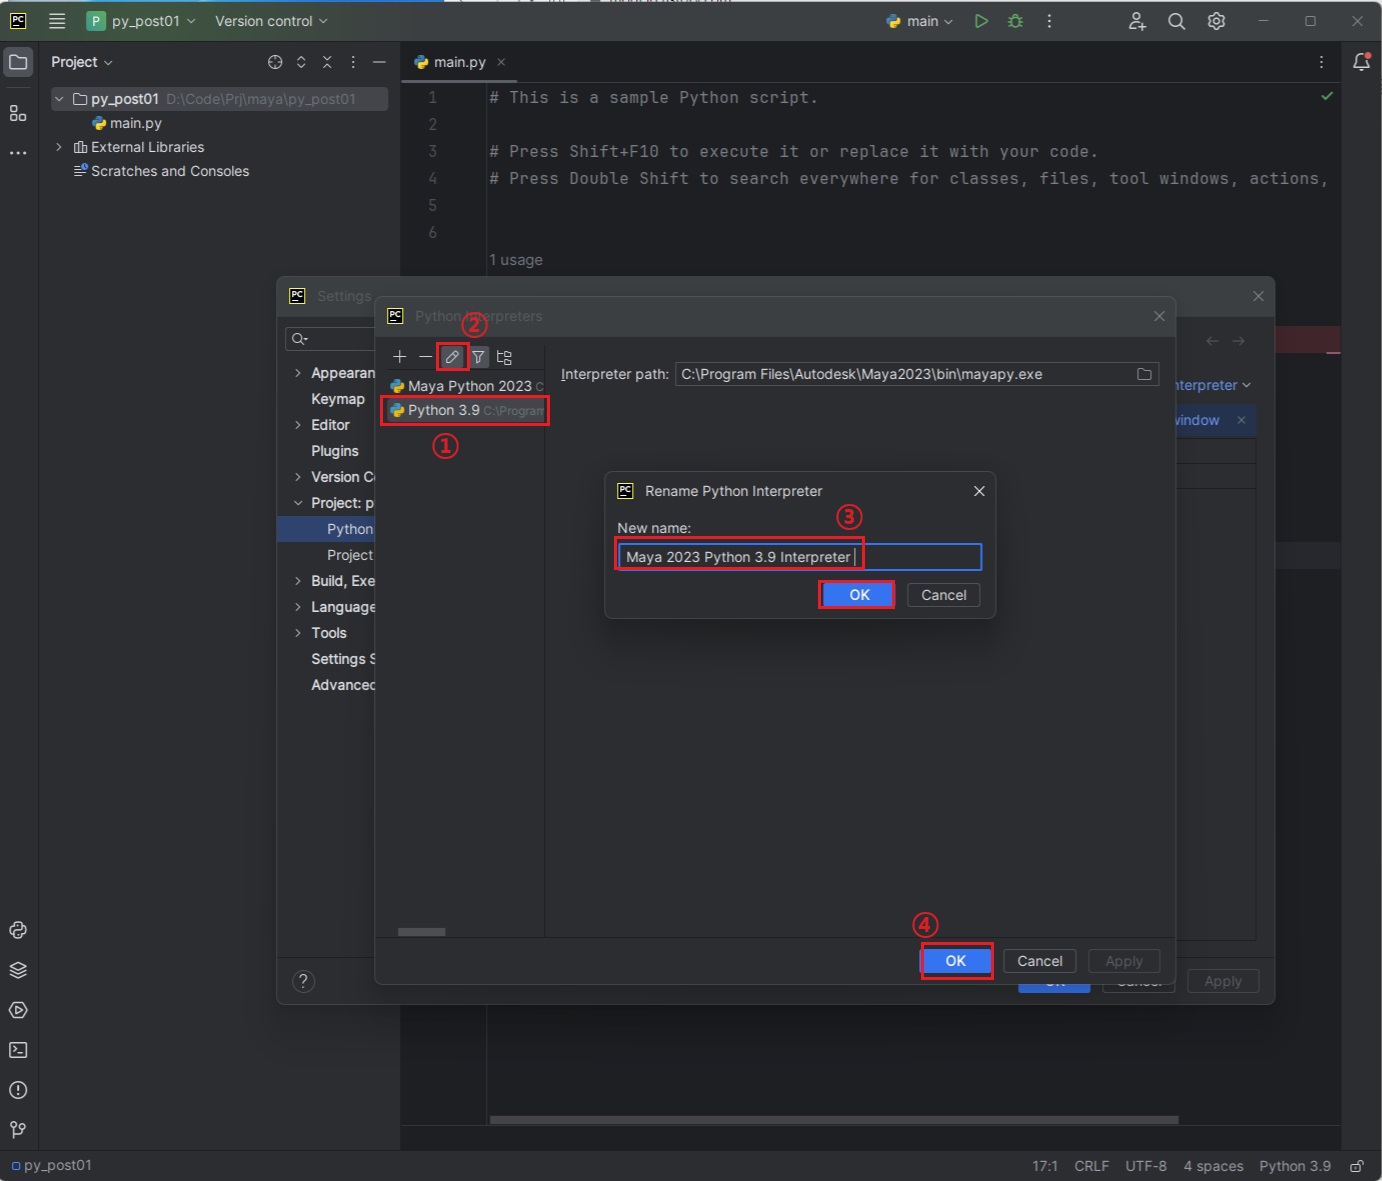Open the Notifications bell

[x=1361, y=62]
